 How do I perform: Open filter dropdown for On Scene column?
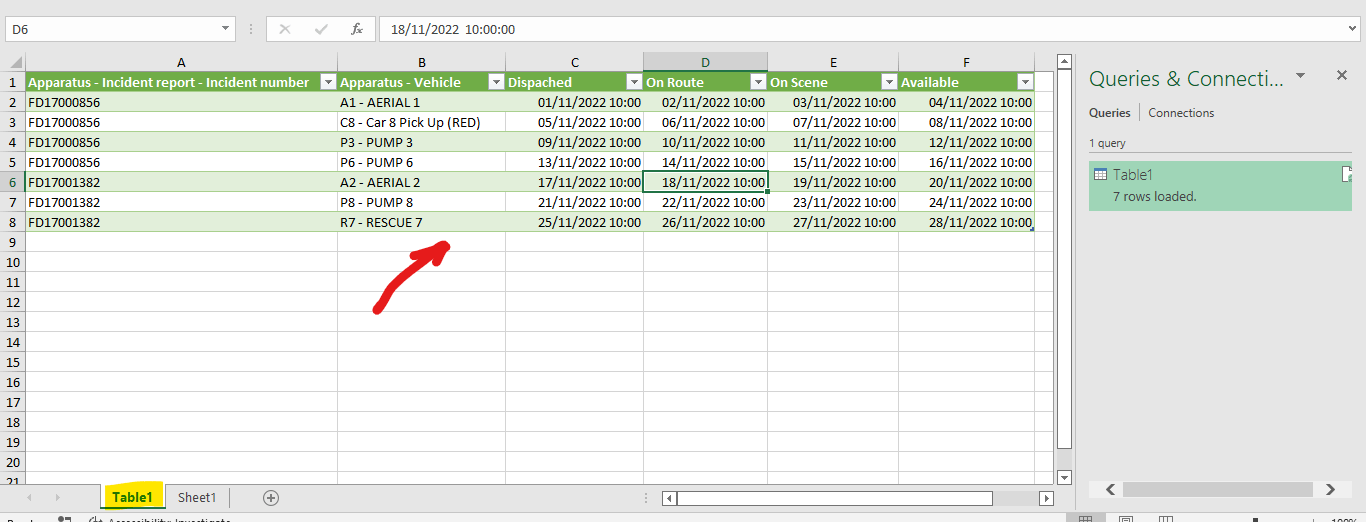point(888,82)
